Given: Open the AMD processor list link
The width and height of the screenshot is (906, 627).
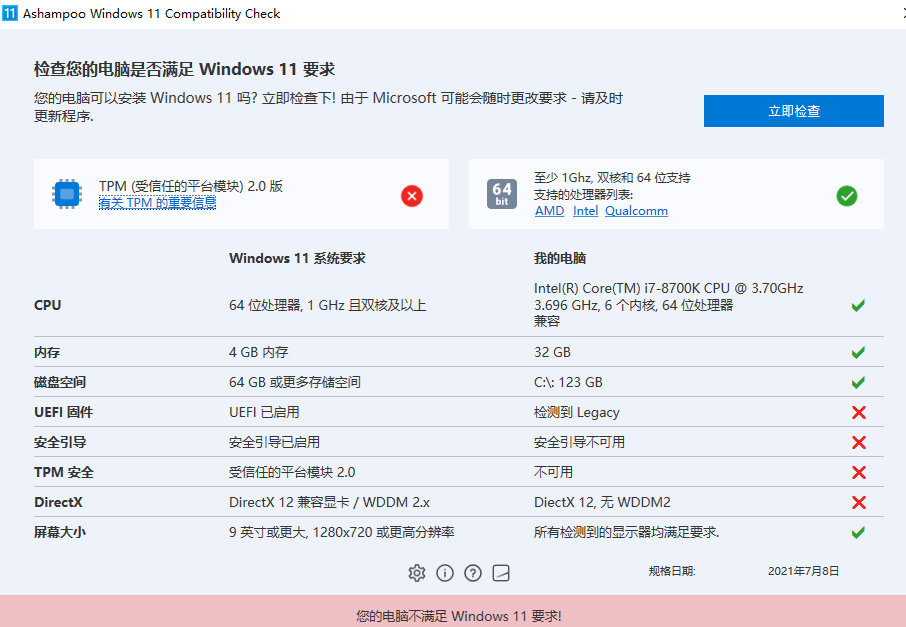Looking at the screenshot, I should tap(549, 210).
